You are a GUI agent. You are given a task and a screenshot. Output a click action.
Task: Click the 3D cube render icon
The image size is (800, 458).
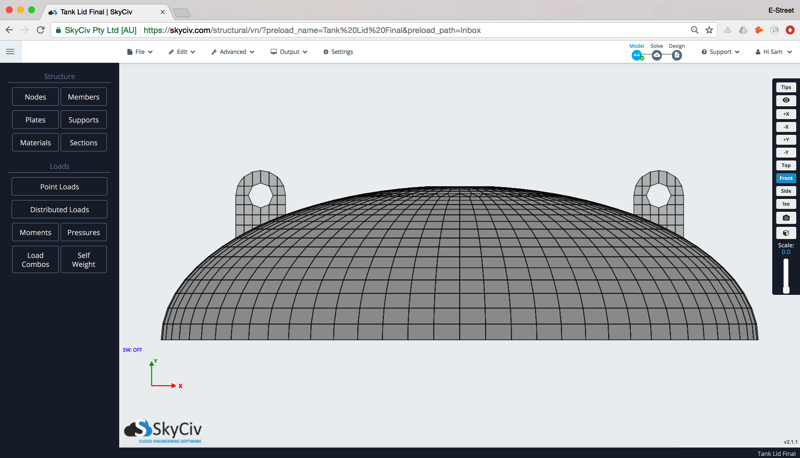click(x=786, y=233)
